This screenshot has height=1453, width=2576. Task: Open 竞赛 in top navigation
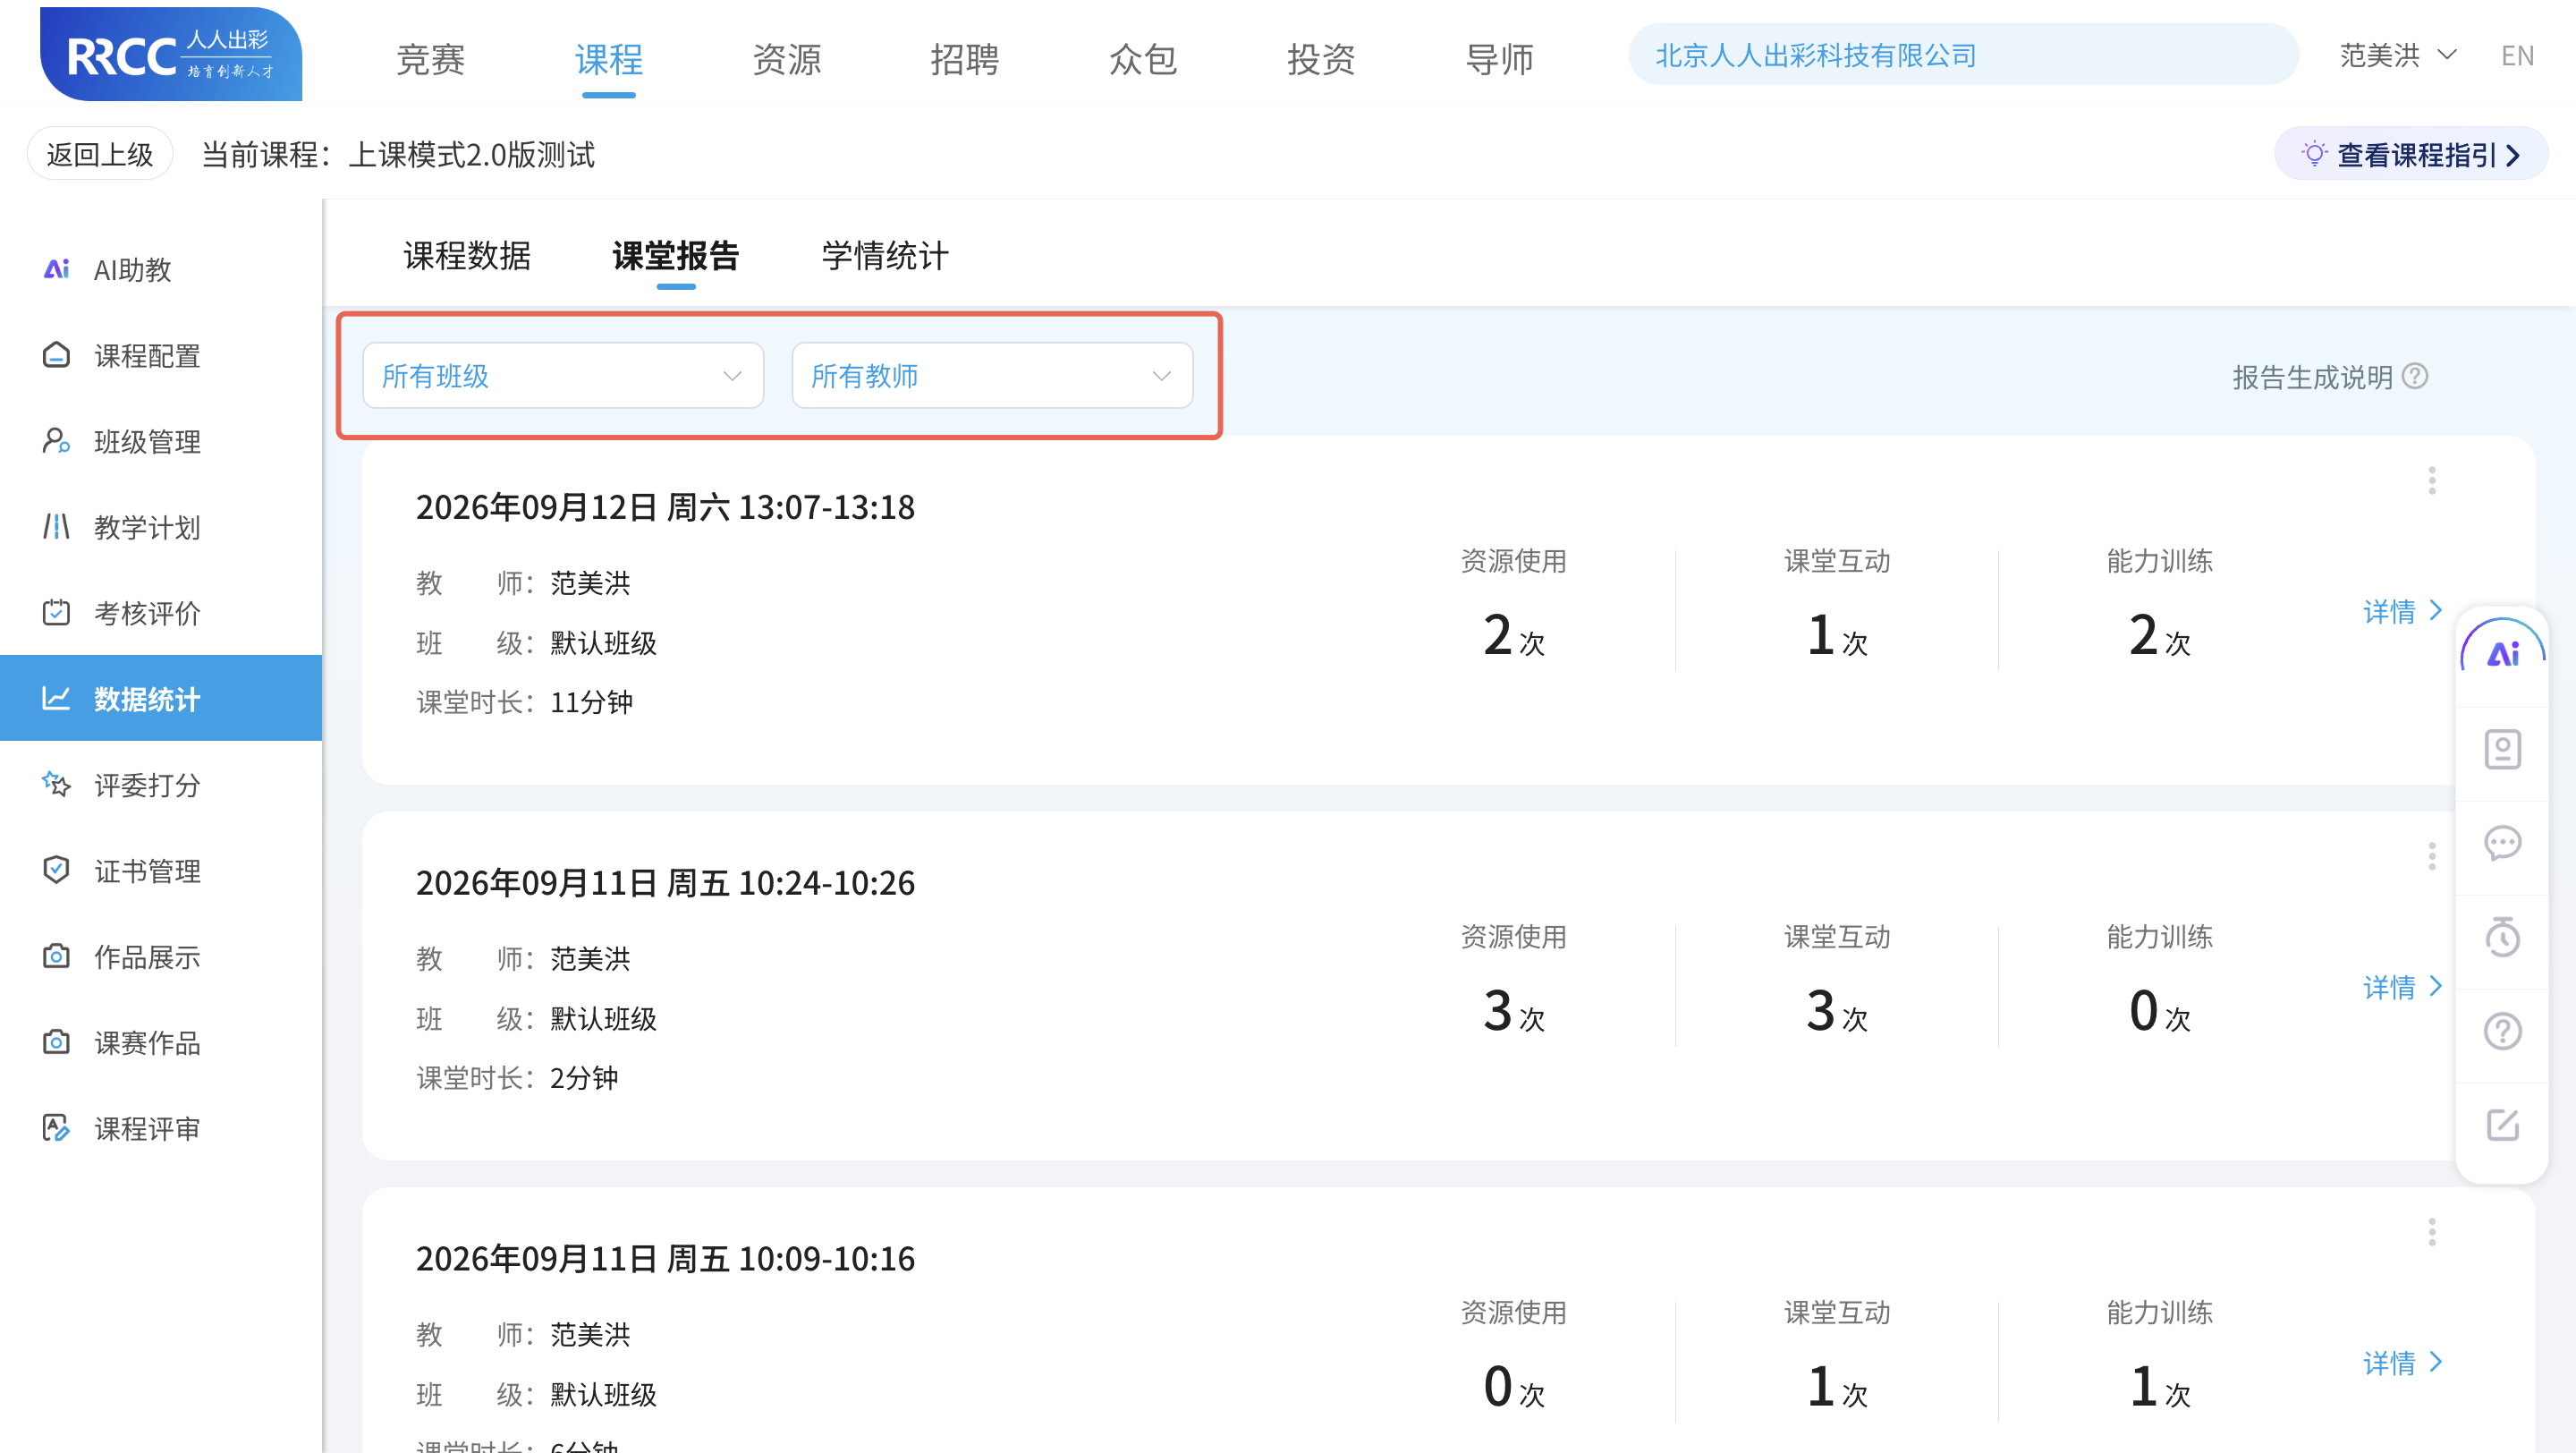click(431, 59)
